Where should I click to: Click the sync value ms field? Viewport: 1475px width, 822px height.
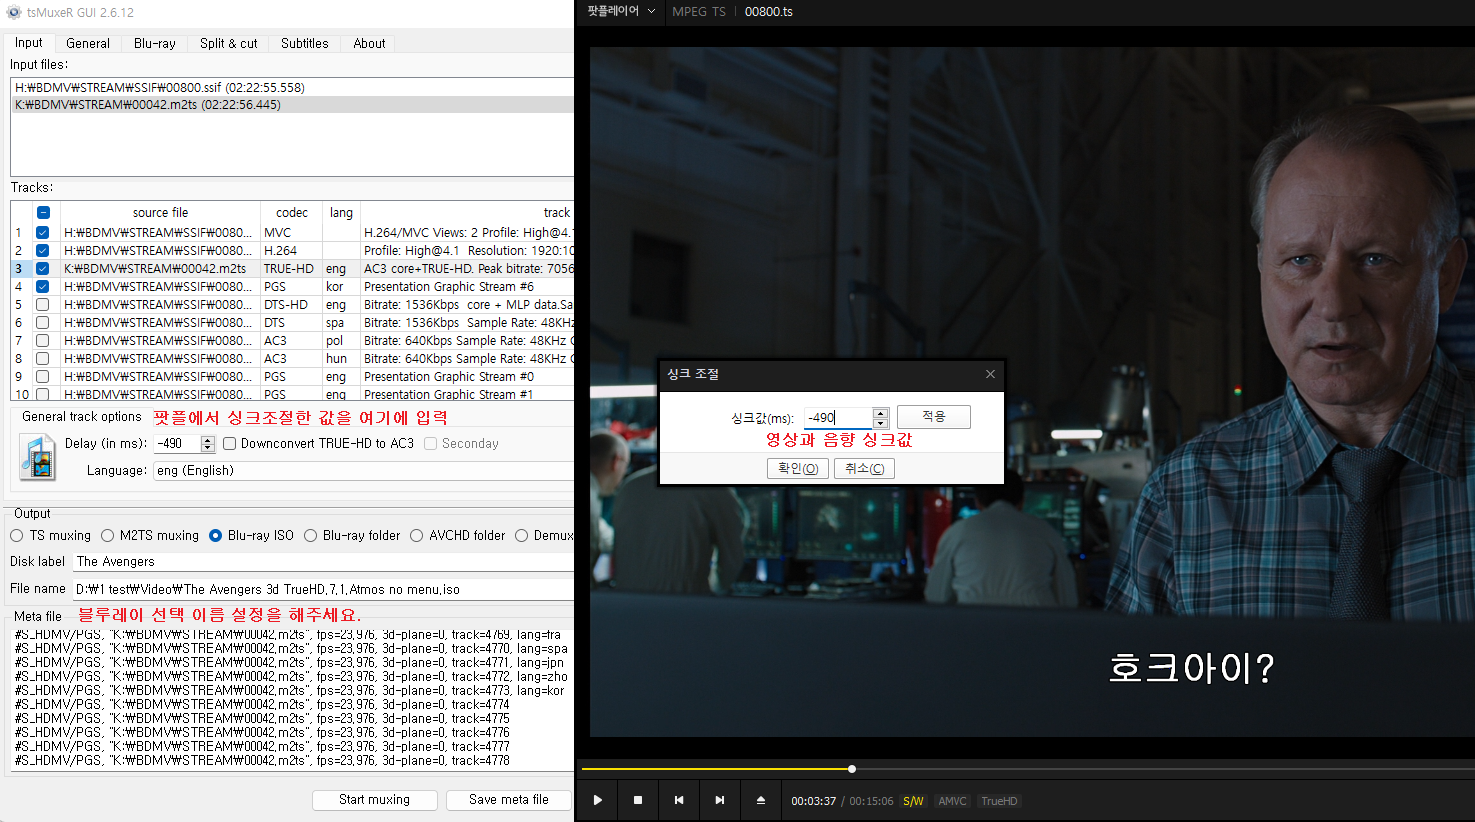(x=838, y=417)
